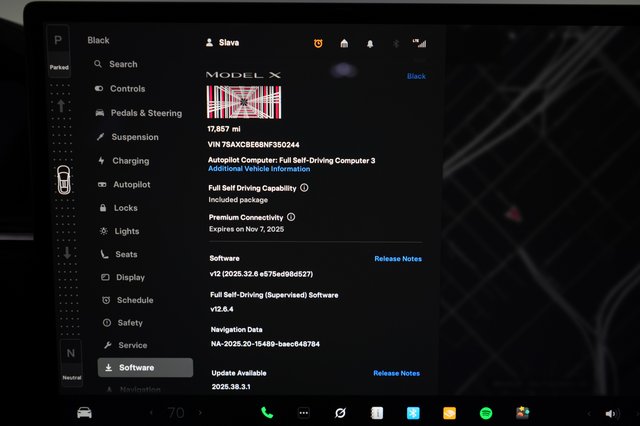This screenshot has height=426, width=640.
Task: Open Pedals & Steering settings
Action: (138, 113)
